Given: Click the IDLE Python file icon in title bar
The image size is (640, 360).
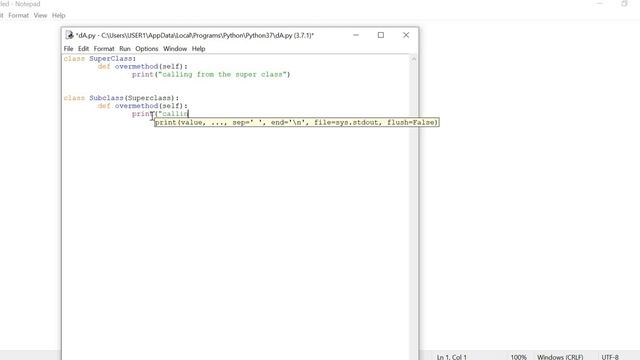Looking at the screenshot, I should (69, 35).
